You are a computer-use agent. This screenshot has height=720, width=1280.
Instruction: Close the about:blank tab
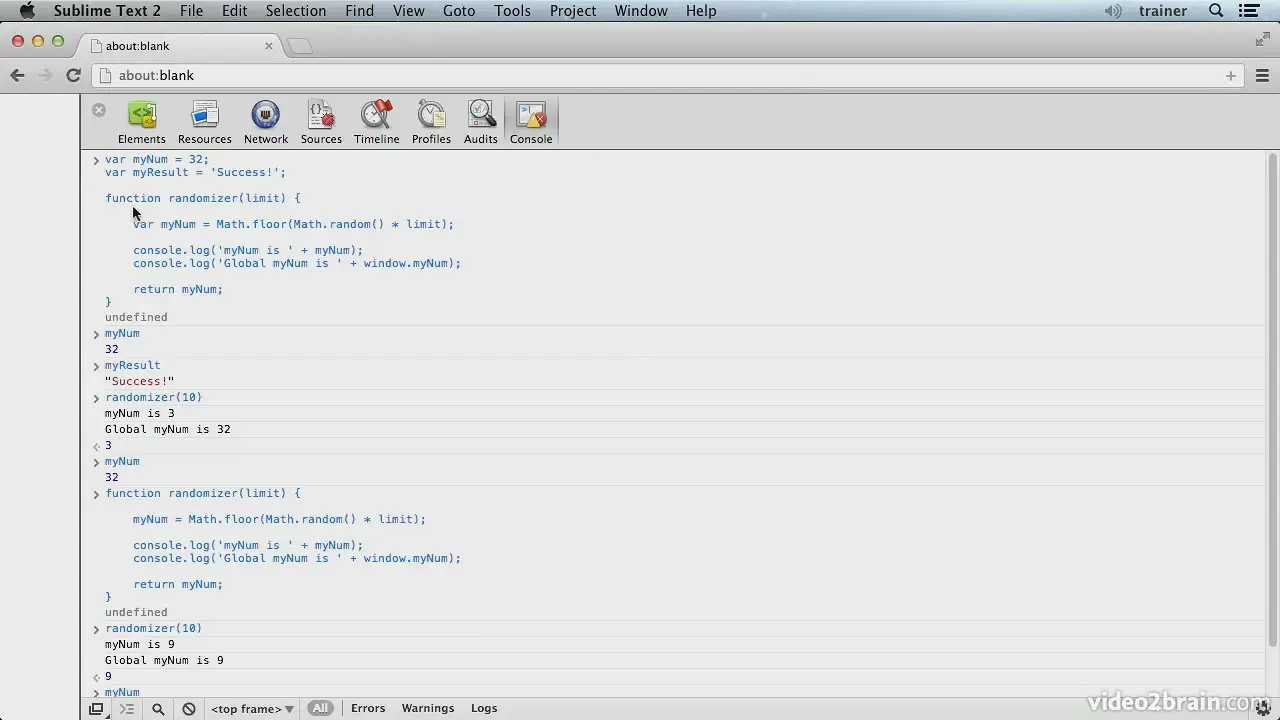click(268, 46)
